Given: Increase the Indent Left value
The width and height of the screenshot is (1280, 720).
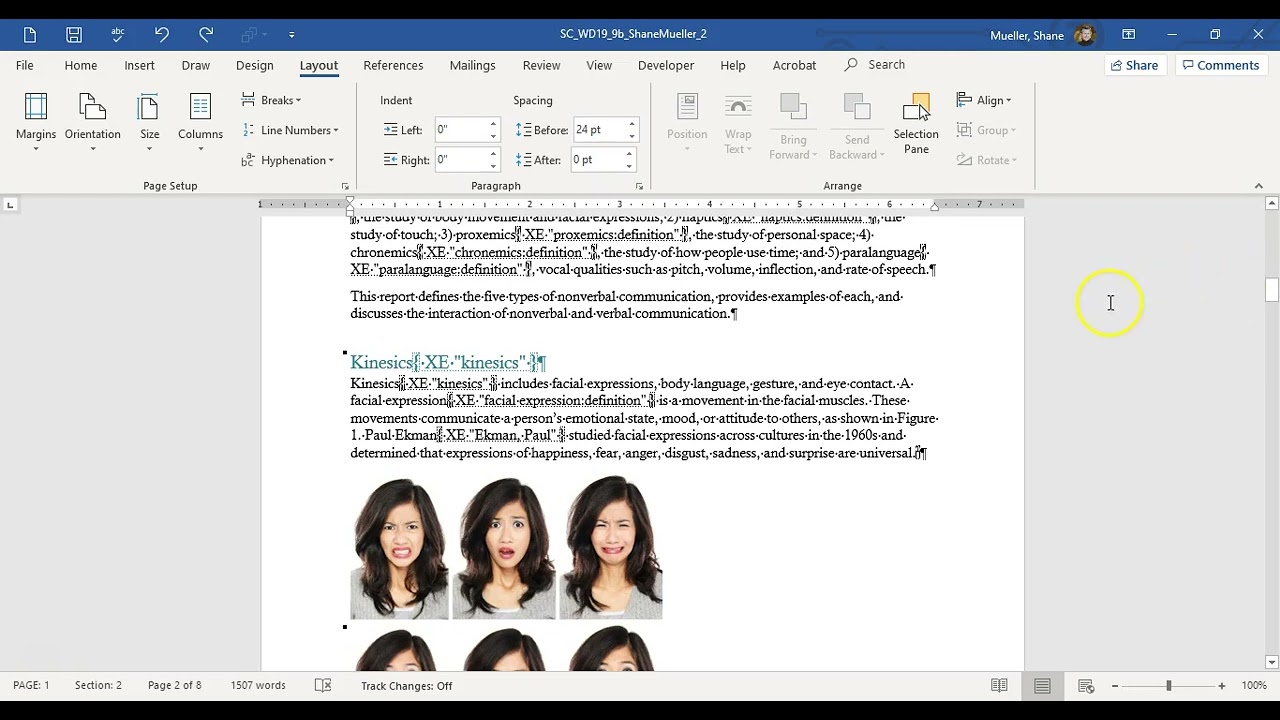Looking at the screenshot, I should 493,125.
